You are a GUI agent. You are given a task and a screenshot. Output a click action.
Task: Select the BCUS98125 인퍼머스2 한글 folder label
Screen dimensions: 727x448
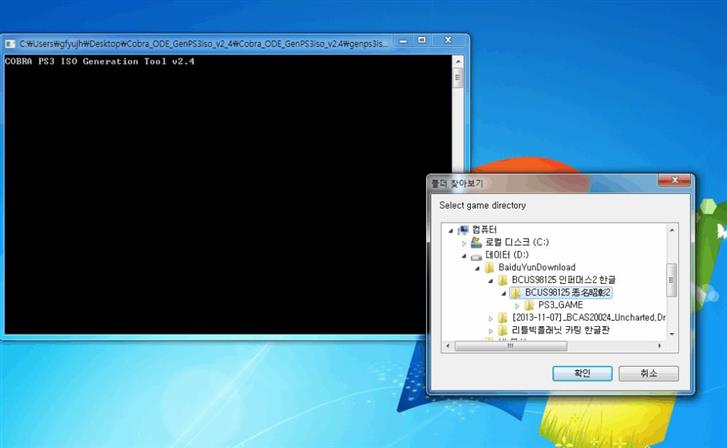coord(563,280)
